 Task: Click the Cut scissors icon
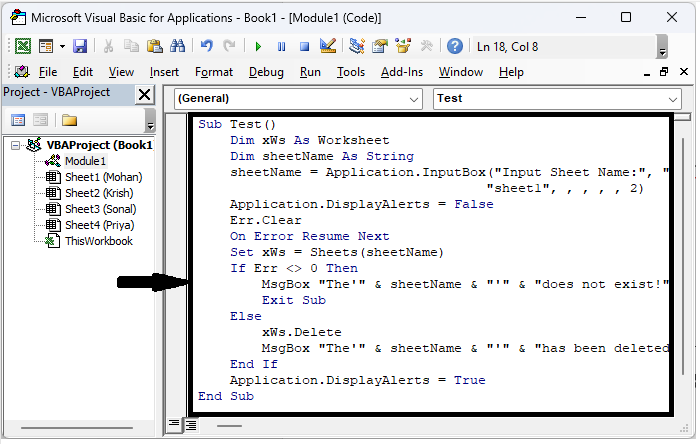(108, 46)
